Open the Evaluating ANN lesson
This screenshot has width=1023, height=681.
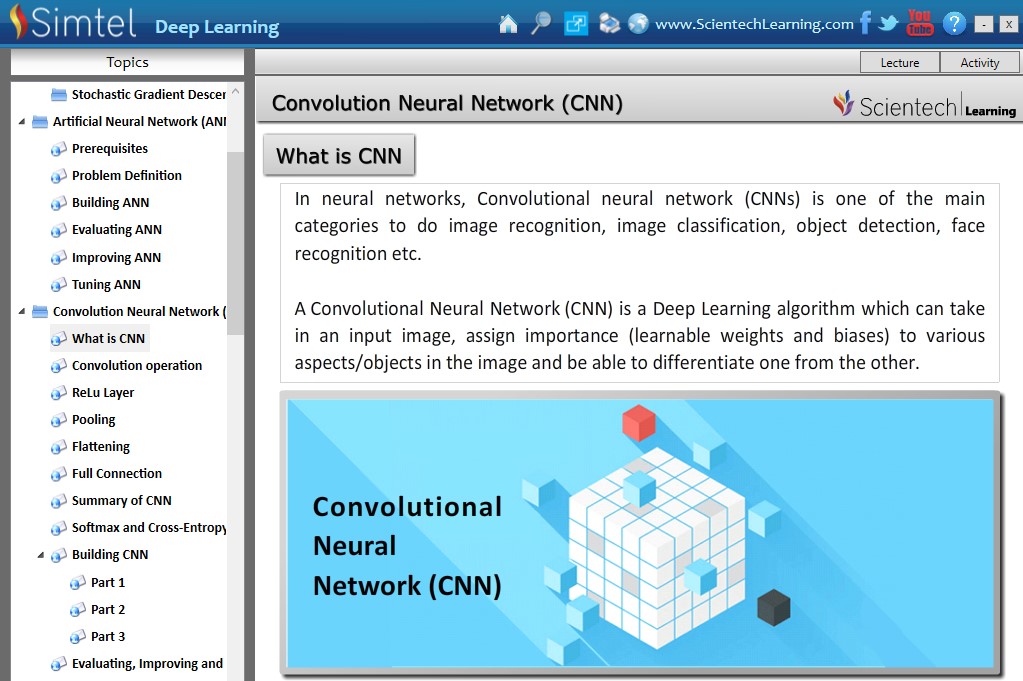pyautogui.click(x=117, y=230)
